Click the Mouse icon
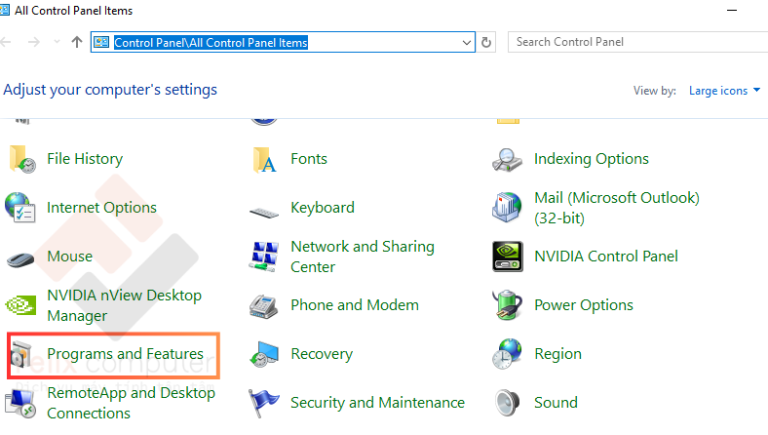This screenshot has height=435, width=768. click(x=21, y=259)
